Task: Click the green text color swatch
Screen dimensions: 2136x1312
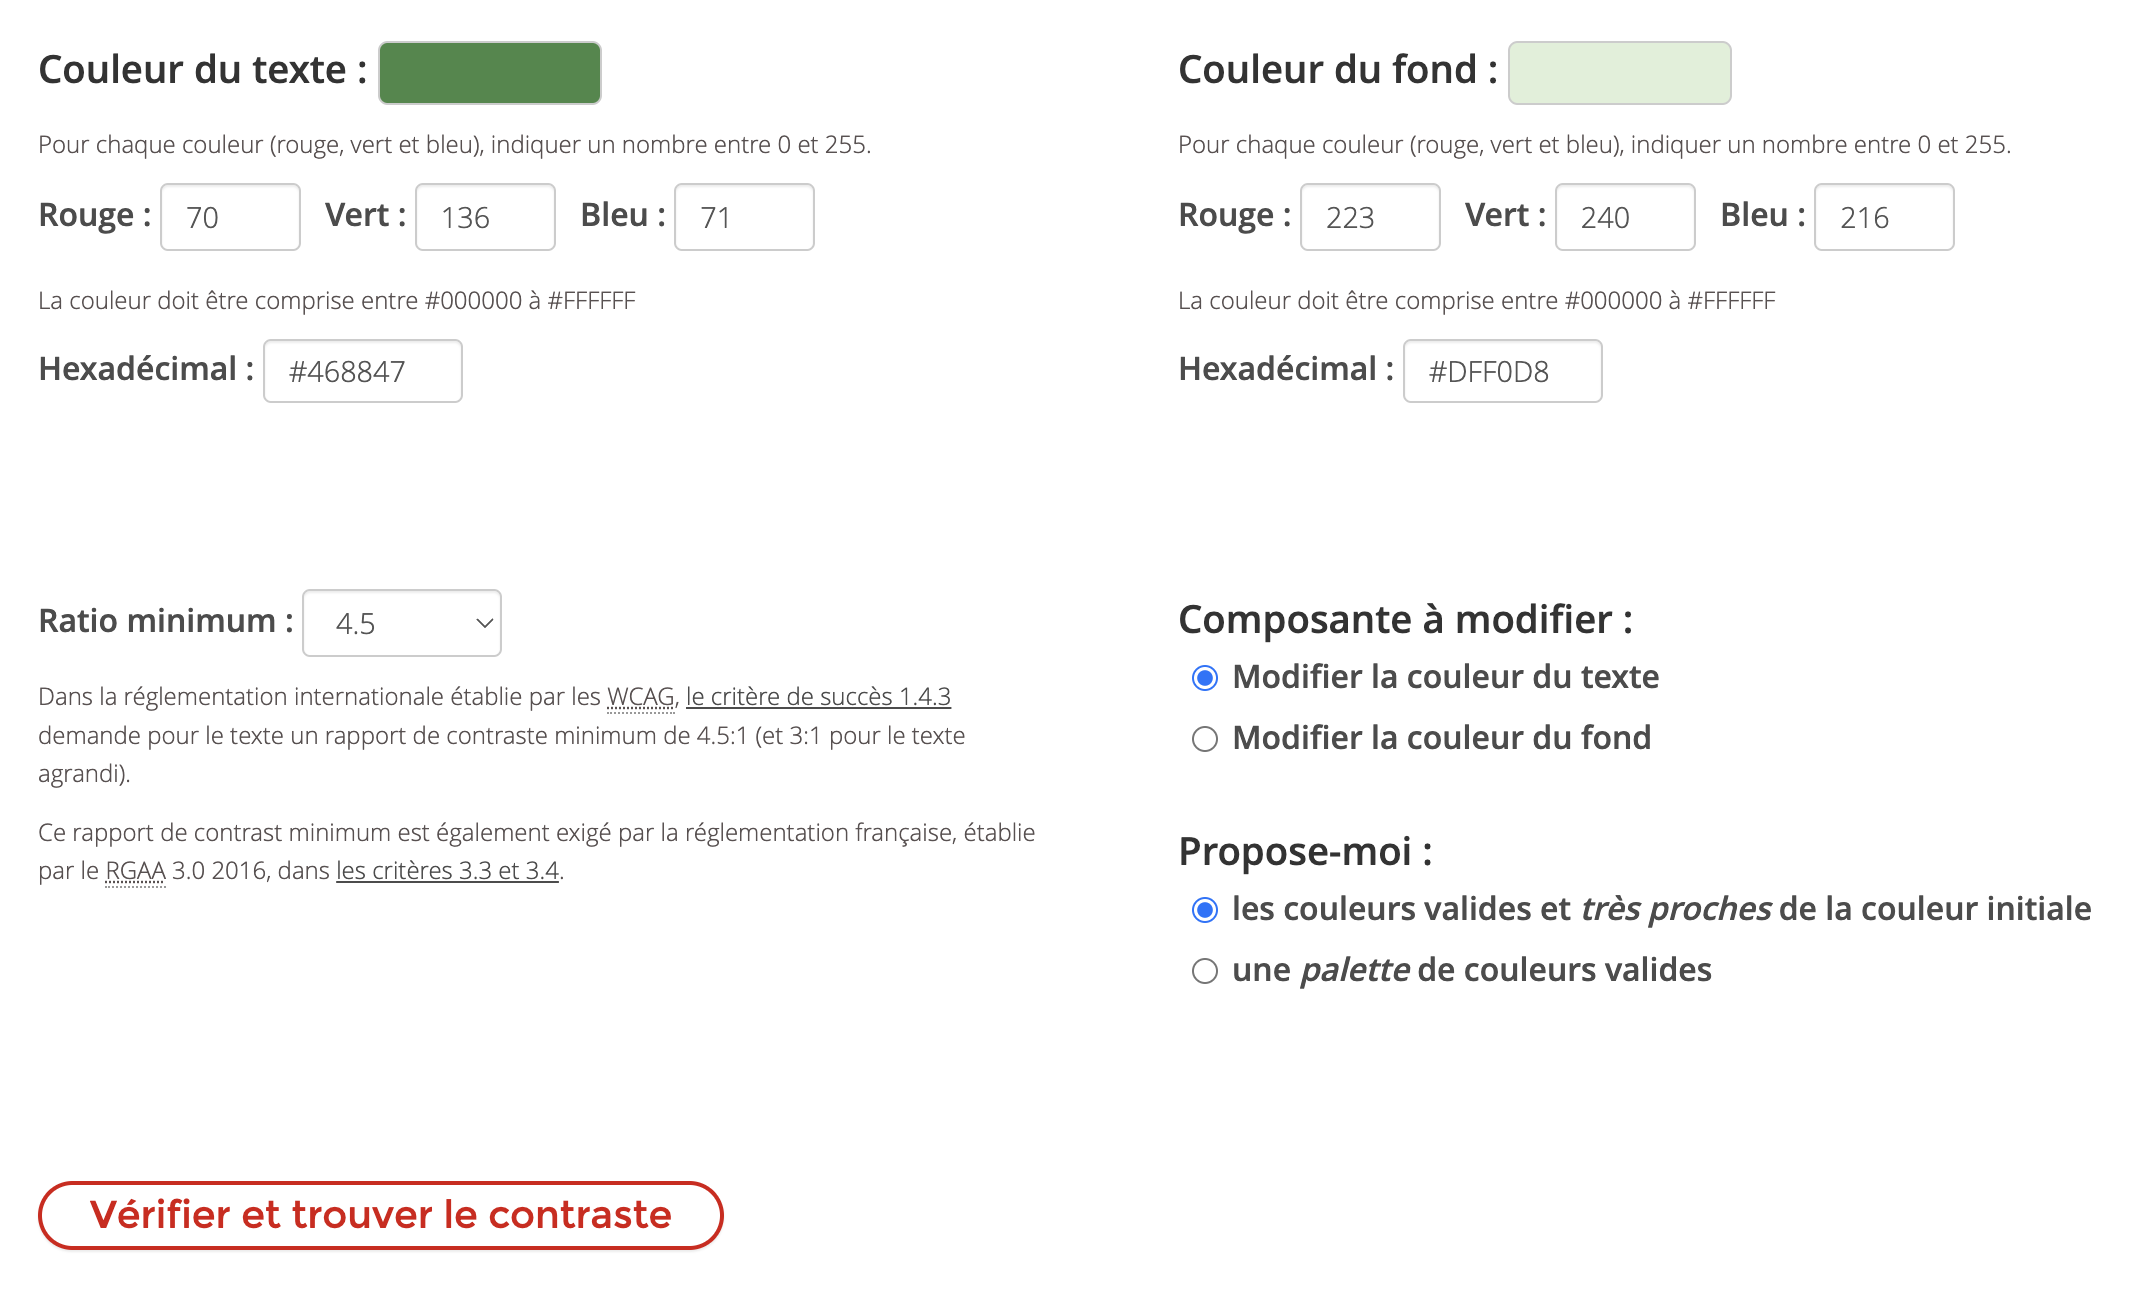Action: 489,73
